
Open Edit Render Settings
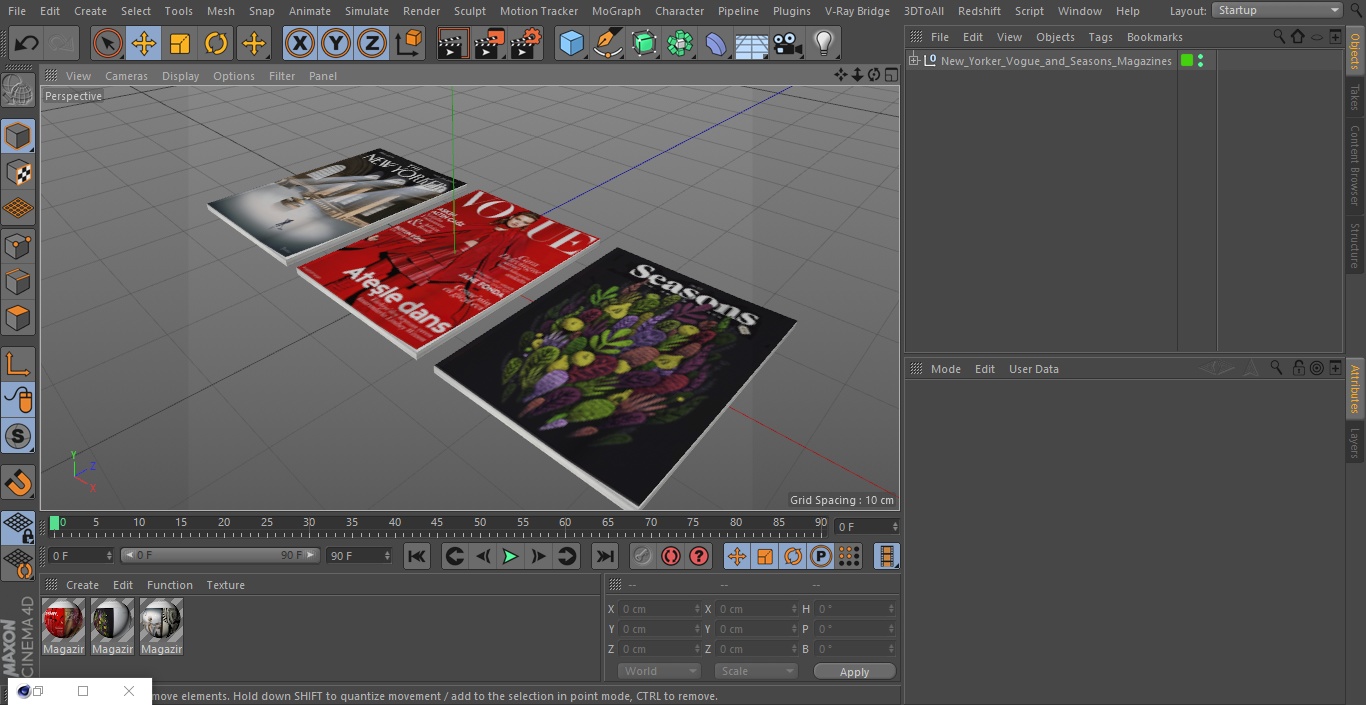526,43
